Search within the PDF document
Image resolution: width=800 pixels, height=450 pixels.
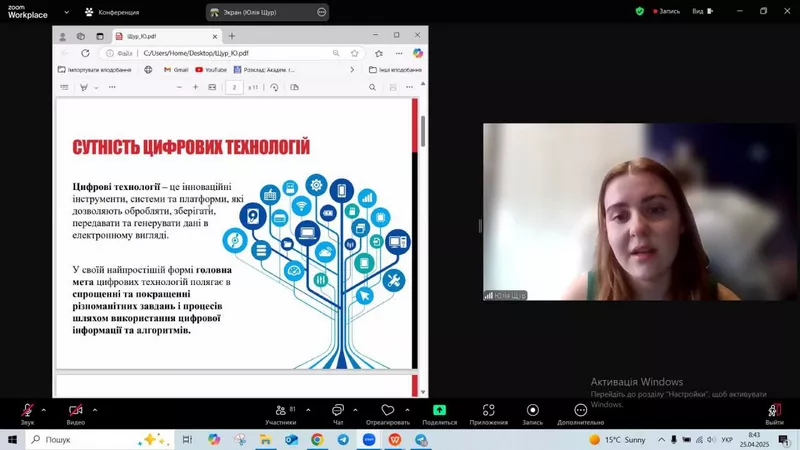click(x=372, y=87)
